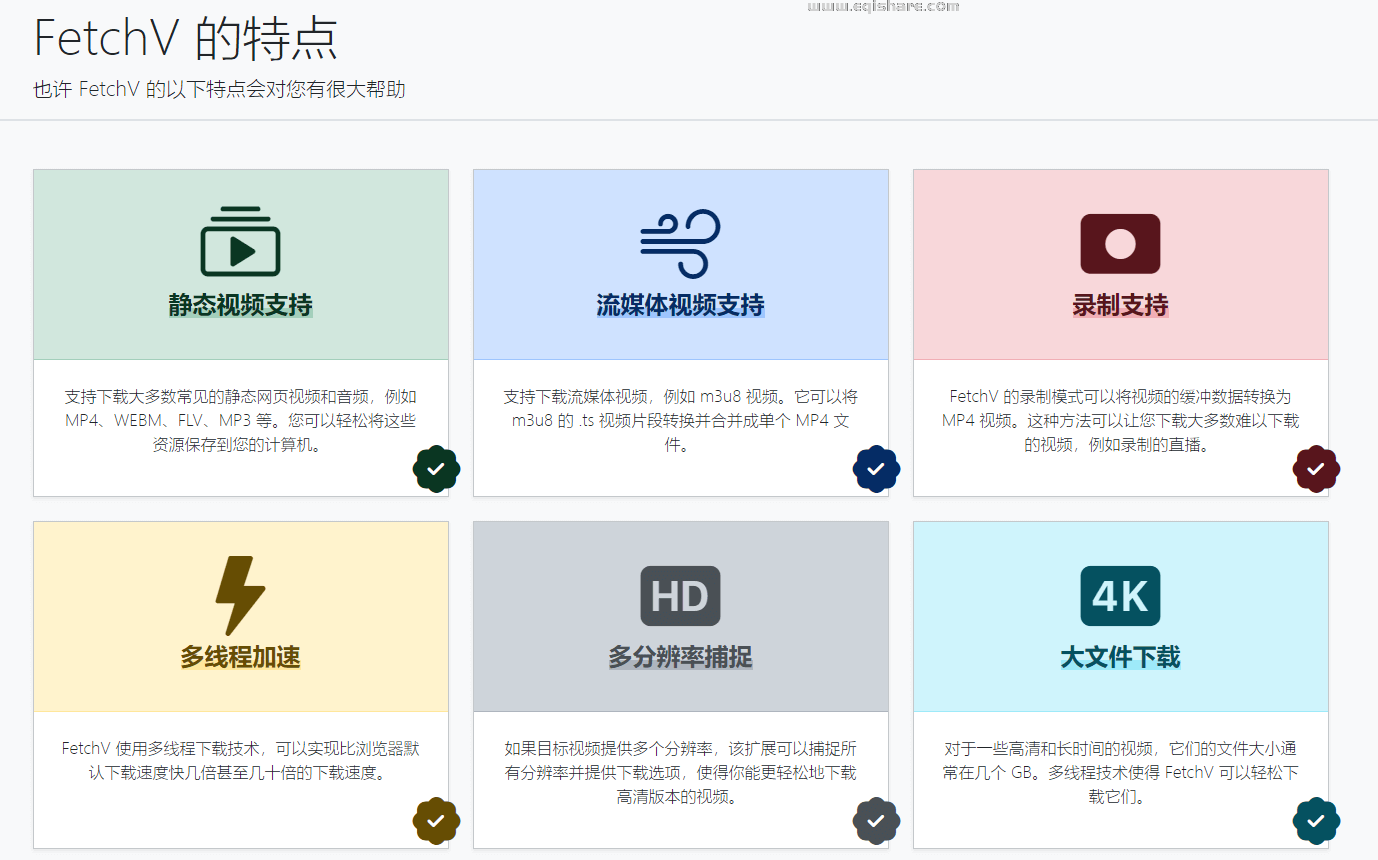Click the teal checkmark on the 大文件下载 card
Viewport: 1378px width, 860px height.
tap(1316, 821)
